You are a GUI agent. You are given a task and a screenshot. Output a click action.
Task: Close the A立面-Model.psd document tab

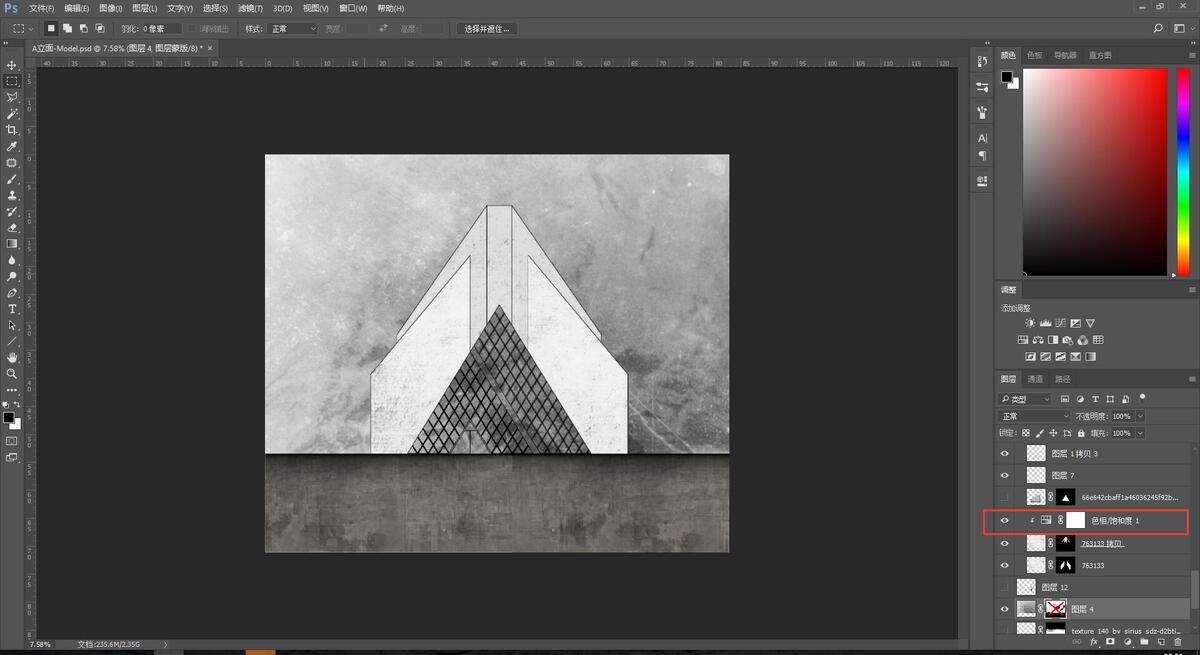(209, 47)
